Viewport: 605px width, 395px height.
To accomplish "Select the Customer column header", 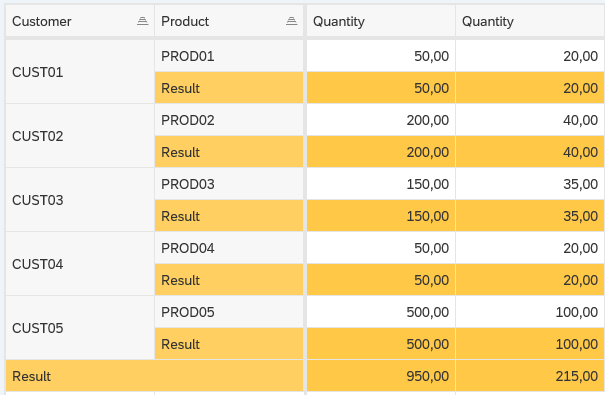I will (x=80, y=21).
